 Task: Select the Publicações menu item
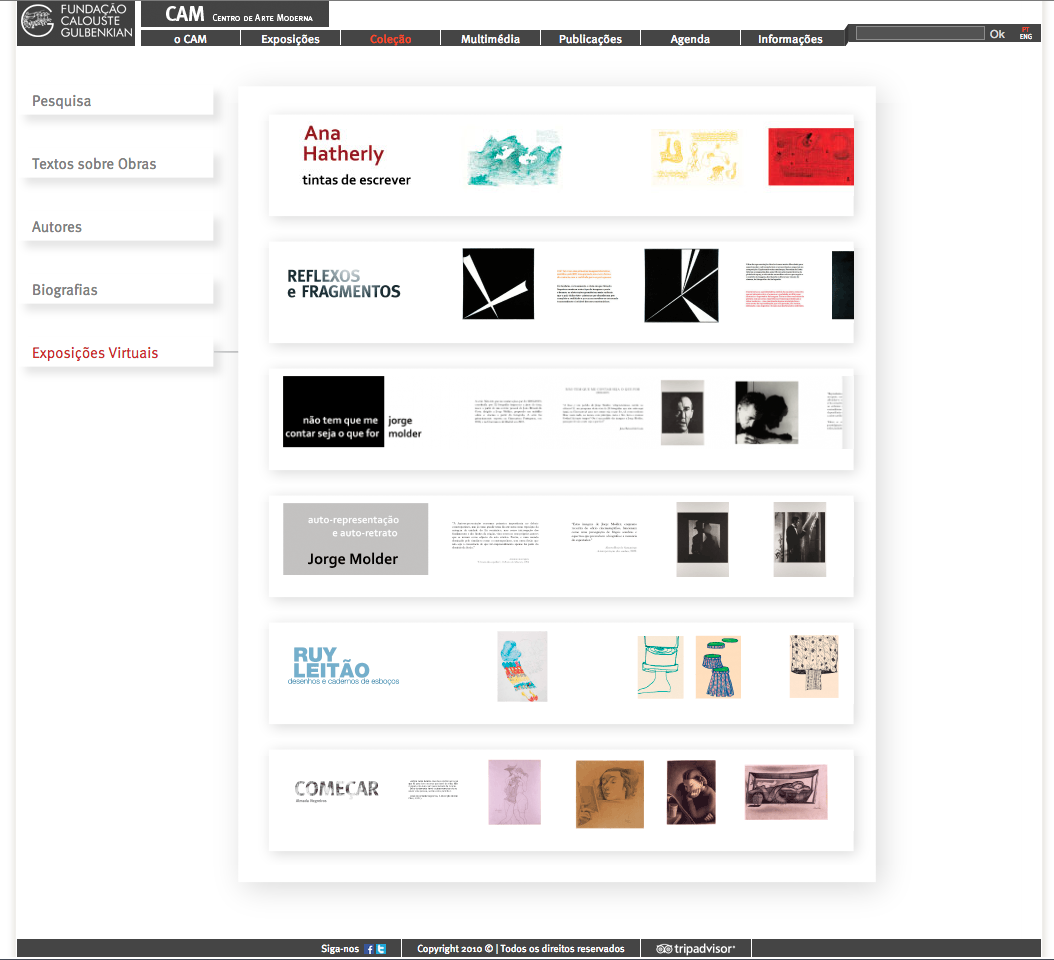(590, 39)
